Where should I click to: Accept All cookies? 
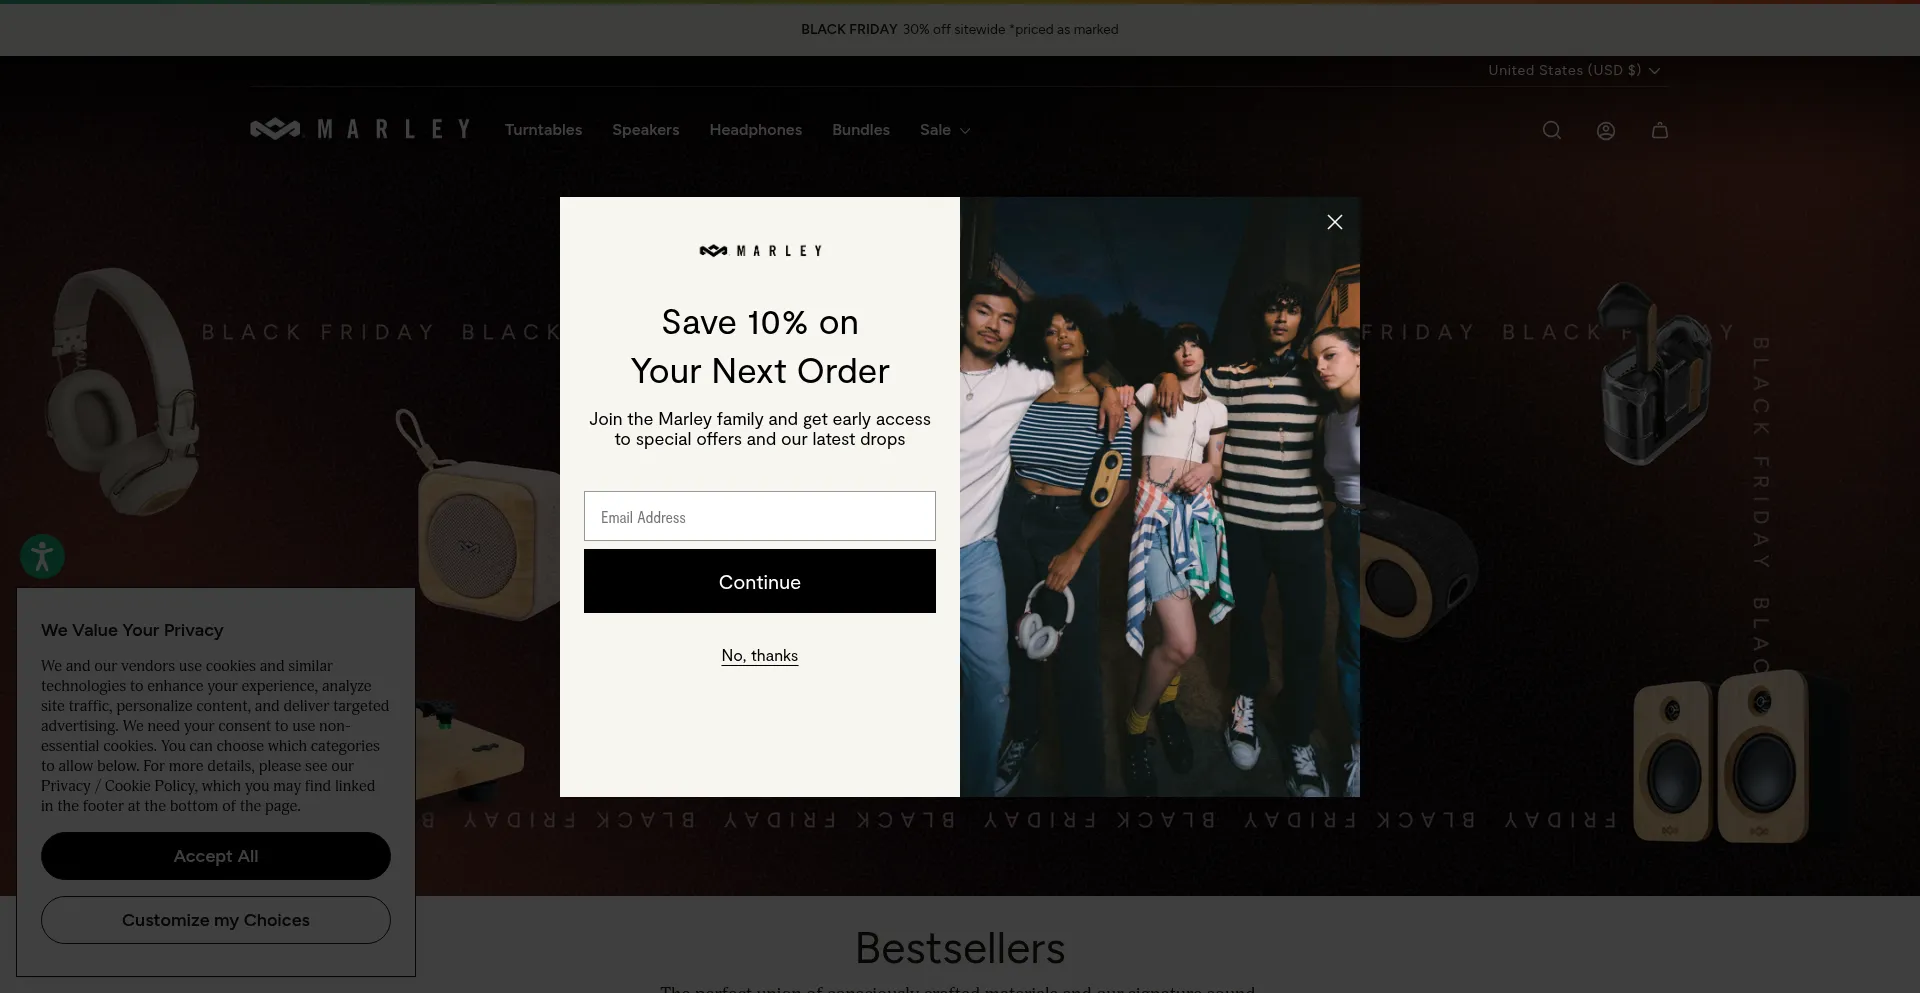[x=216, y=856]
